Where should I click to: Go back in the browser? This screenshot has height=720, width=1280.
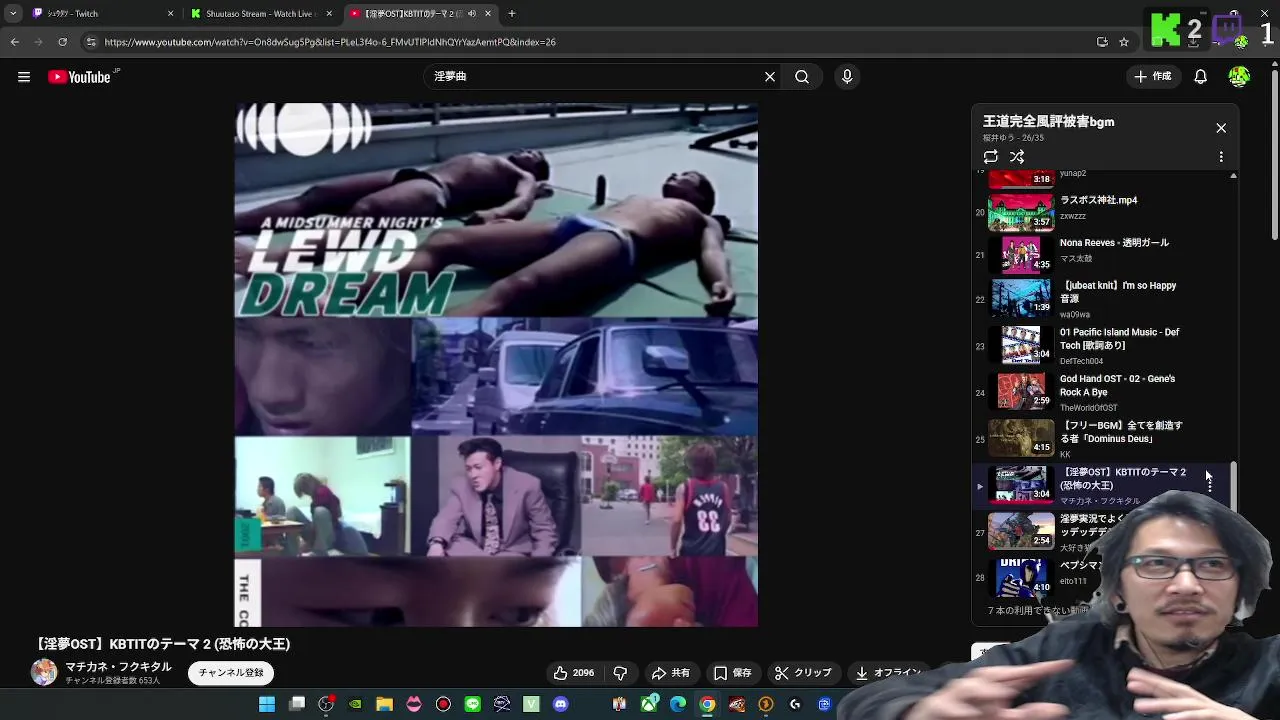(x=14, y=42)
